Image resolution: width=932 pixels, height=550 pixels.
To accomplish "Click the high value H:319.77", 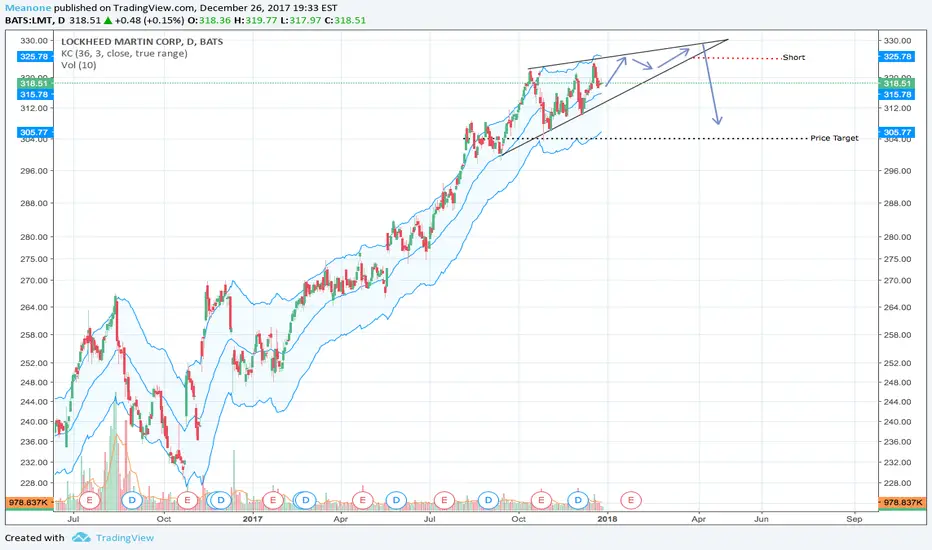I will pyautogui.click(x=256, y=20).
